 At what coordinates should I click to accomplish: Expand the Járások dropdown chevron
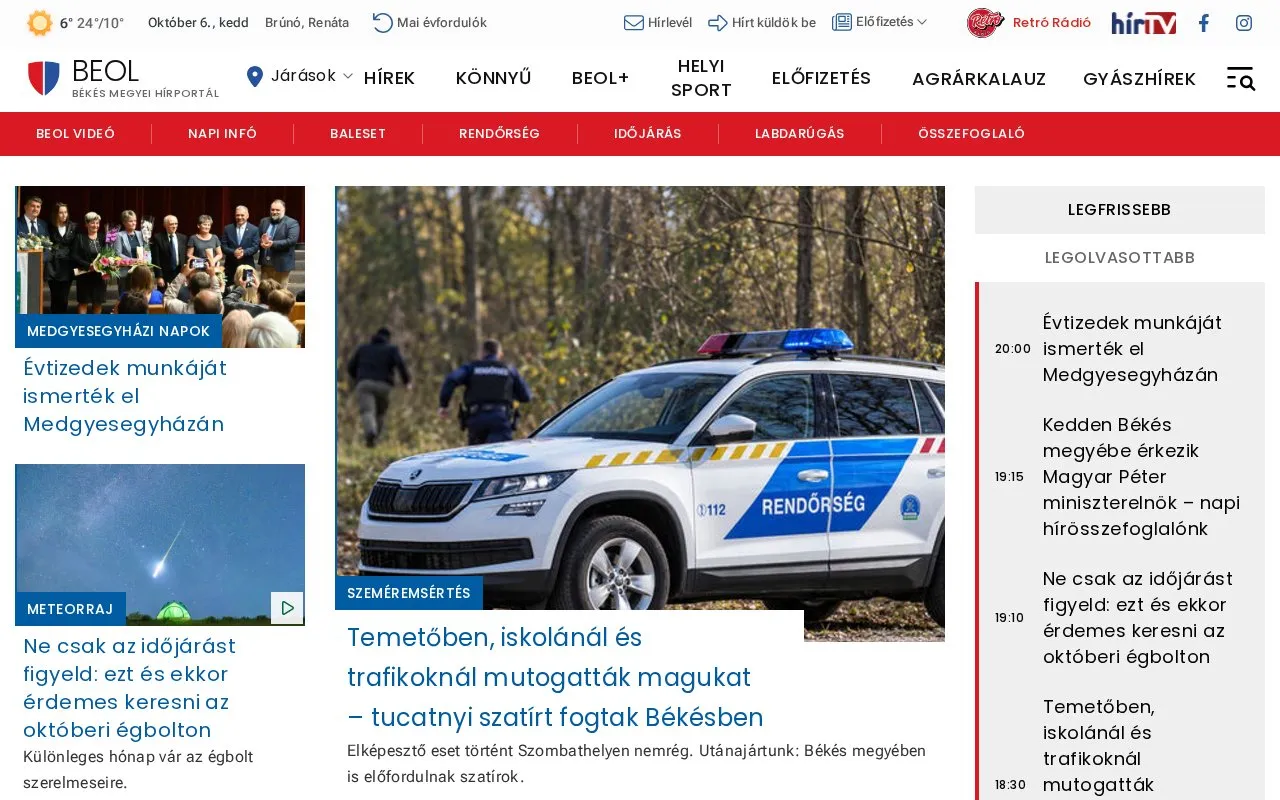[x=348, y=76]
